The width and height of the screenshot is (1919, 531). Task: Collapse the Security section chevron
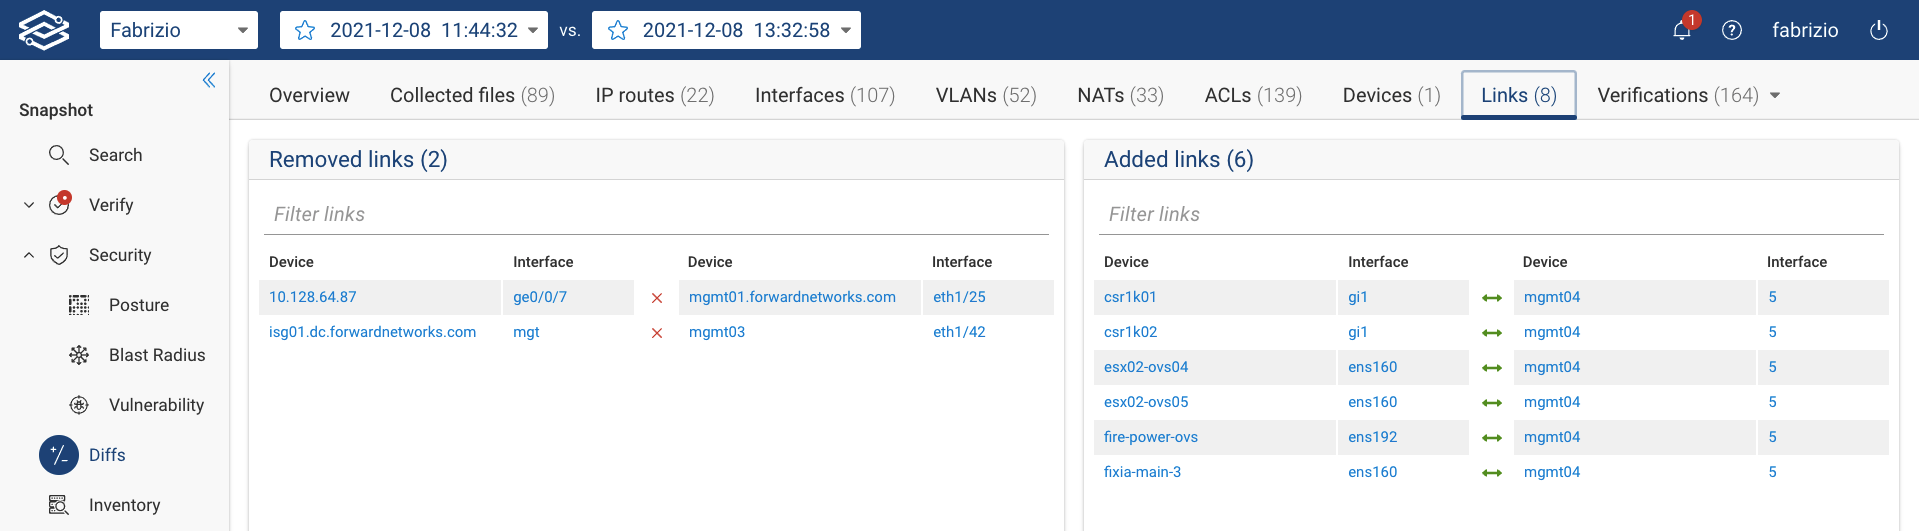29,255
